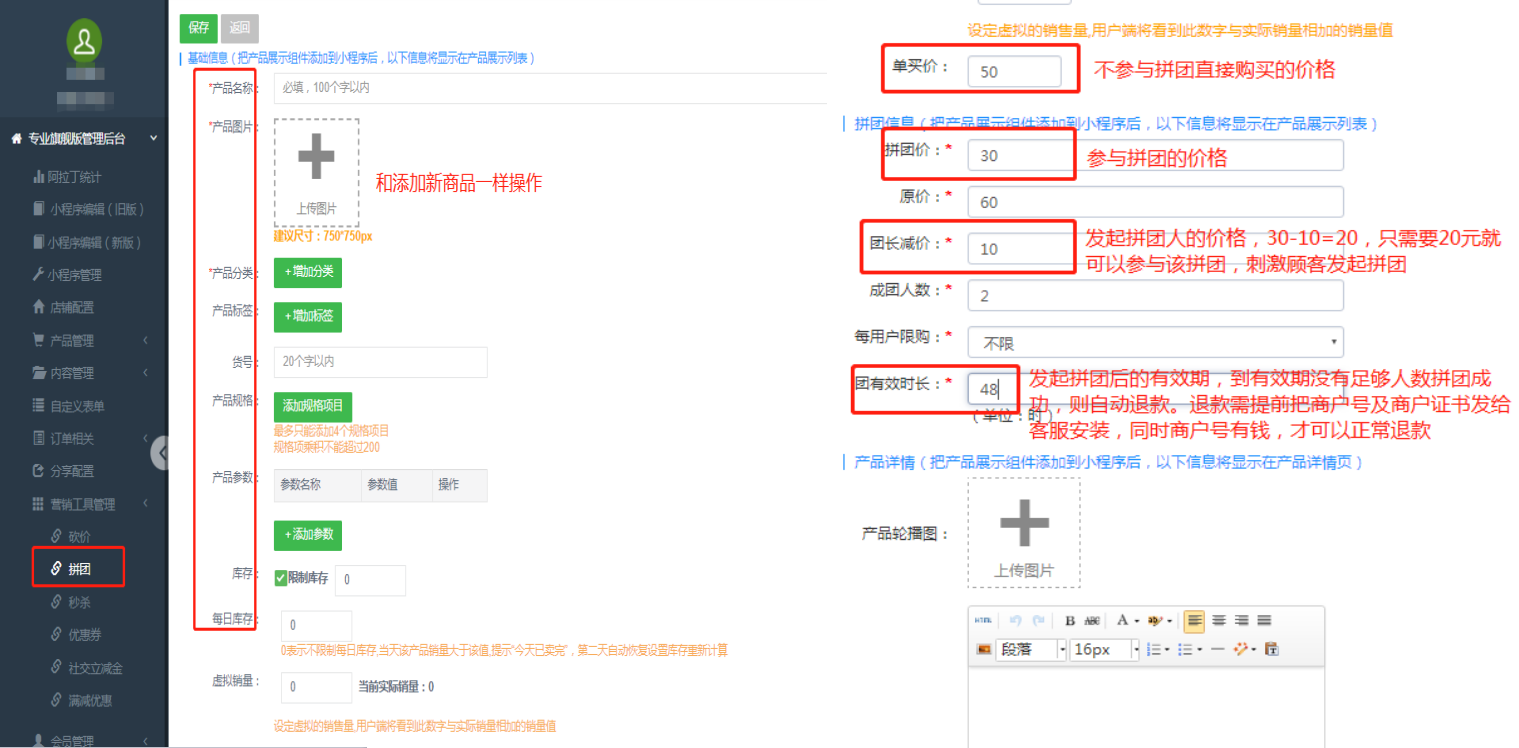
Task: Toggle bold formatting in the editor
Action: 1069,621
